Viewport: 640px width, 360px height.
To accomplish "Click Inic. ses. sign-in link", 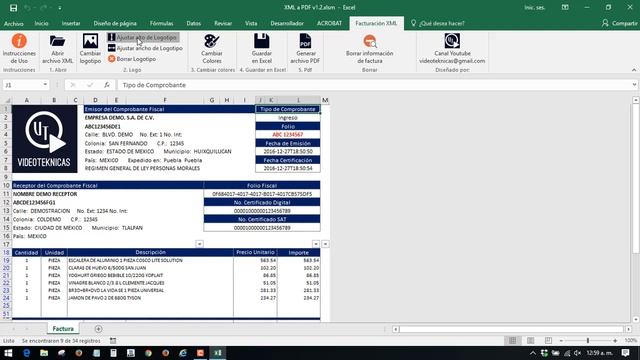I will click(535, 8).
